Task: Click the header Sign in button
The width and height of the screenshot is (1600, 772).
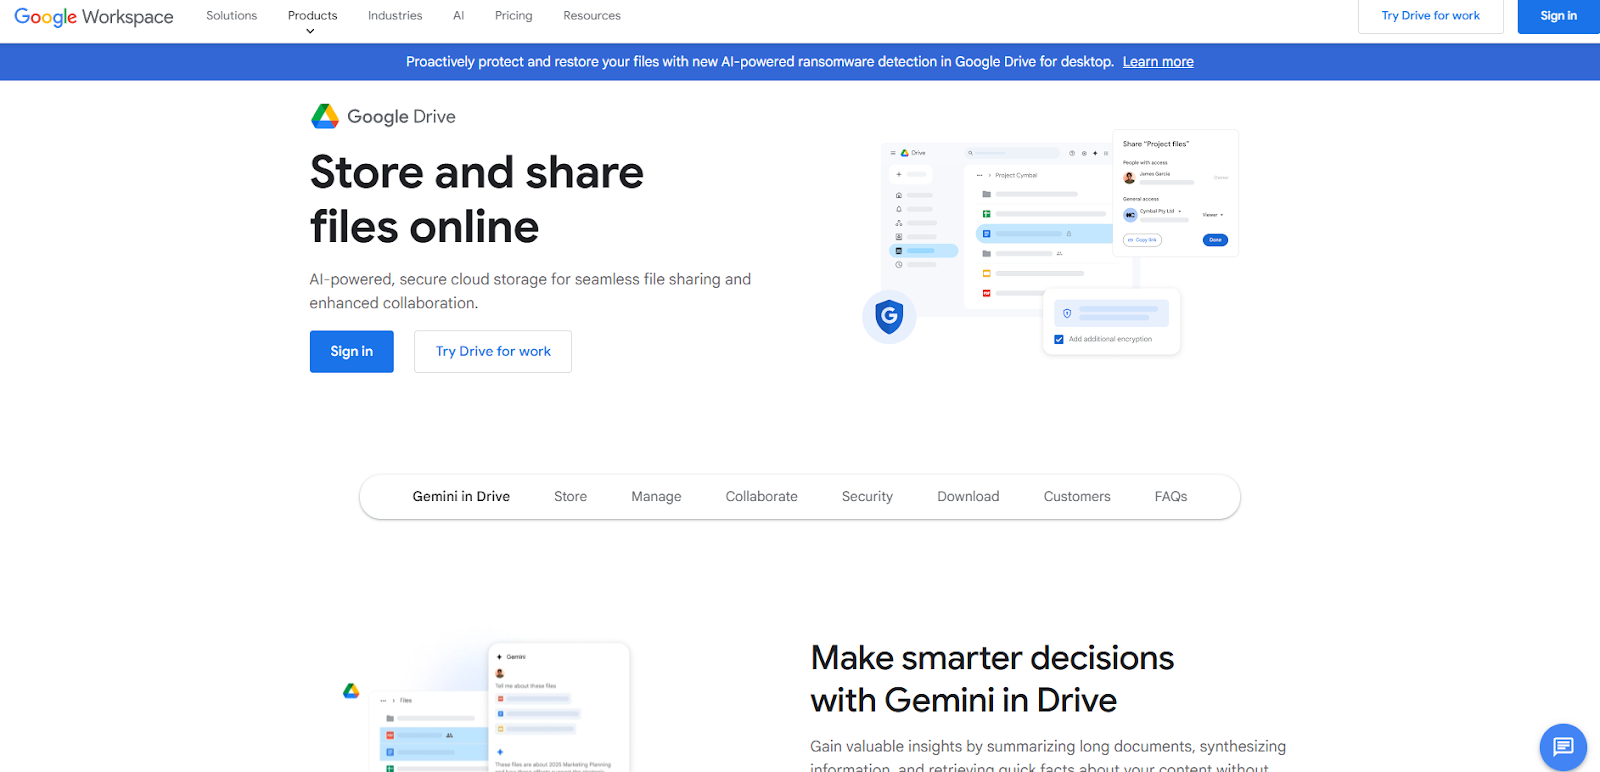Action: pos(1558,16)
